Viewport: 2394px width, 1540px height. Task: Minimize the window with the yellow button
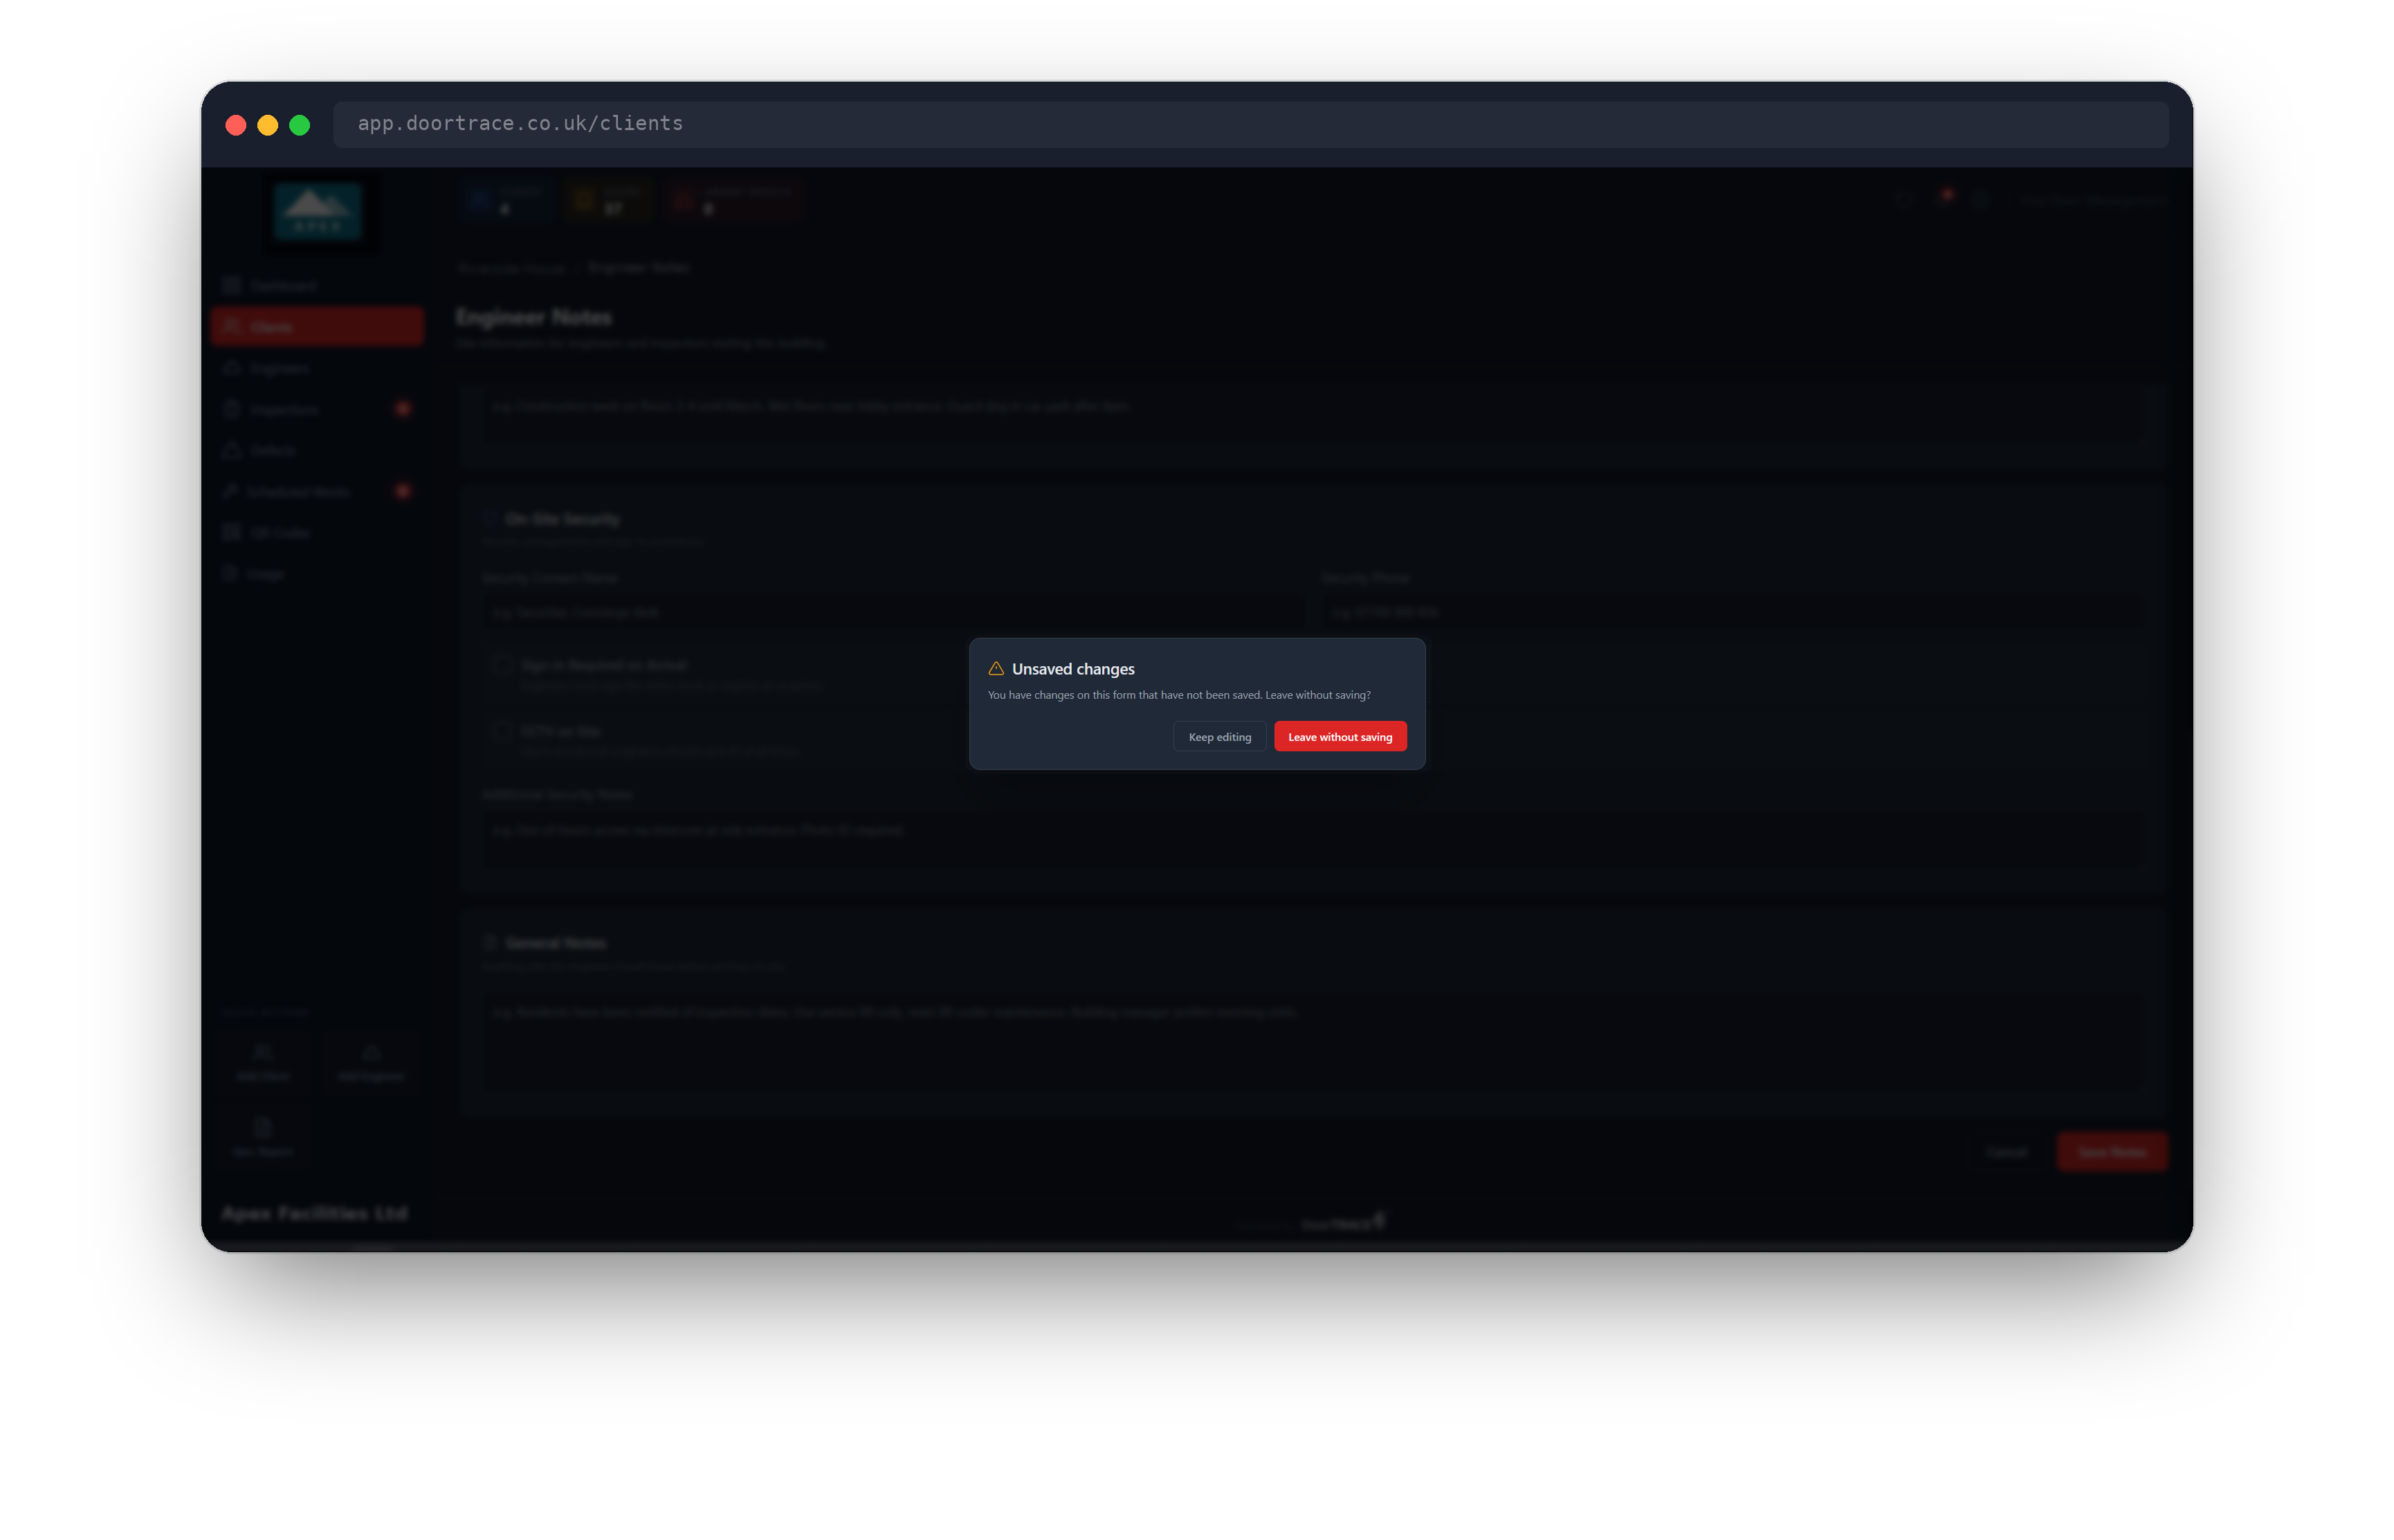pyautogui.click(x=268, y=125)
